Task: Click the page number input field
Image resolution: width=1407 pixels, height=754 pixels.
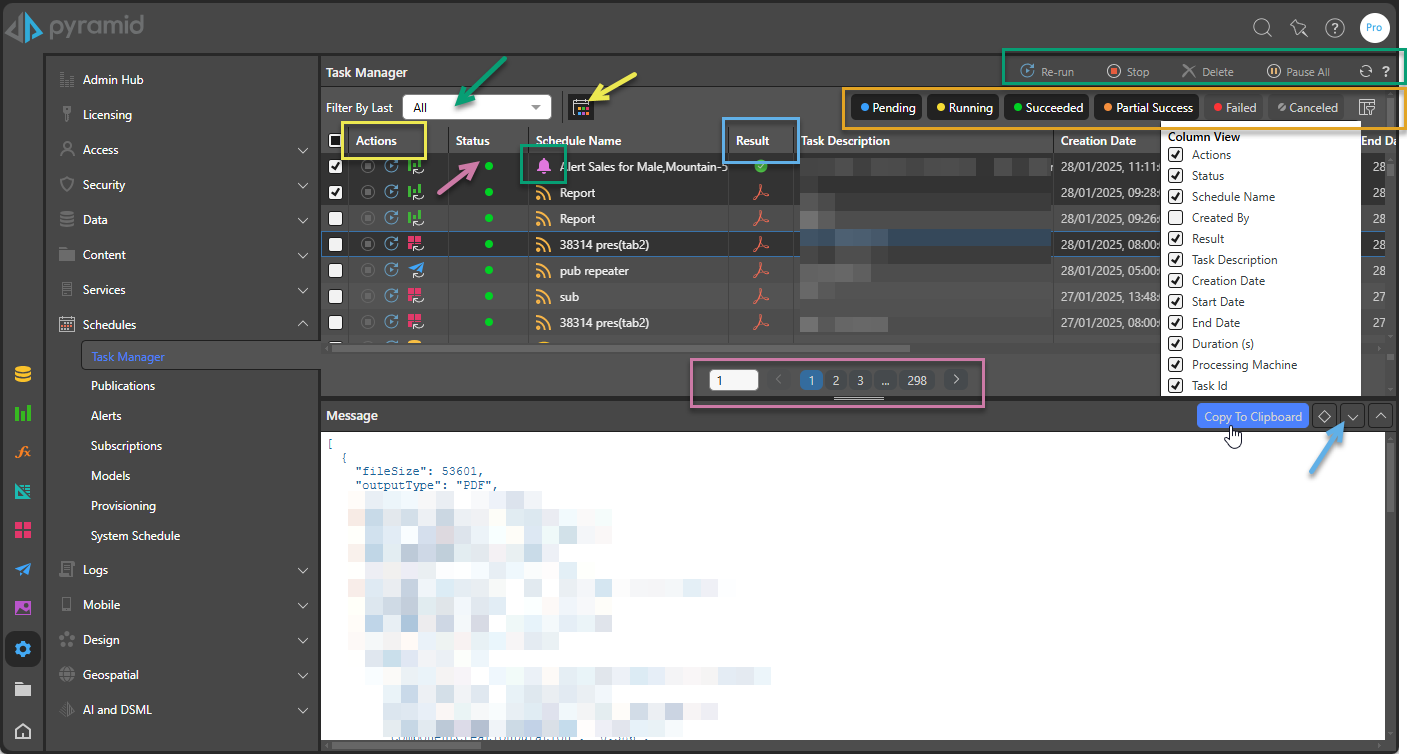Action: click(734, 380)
